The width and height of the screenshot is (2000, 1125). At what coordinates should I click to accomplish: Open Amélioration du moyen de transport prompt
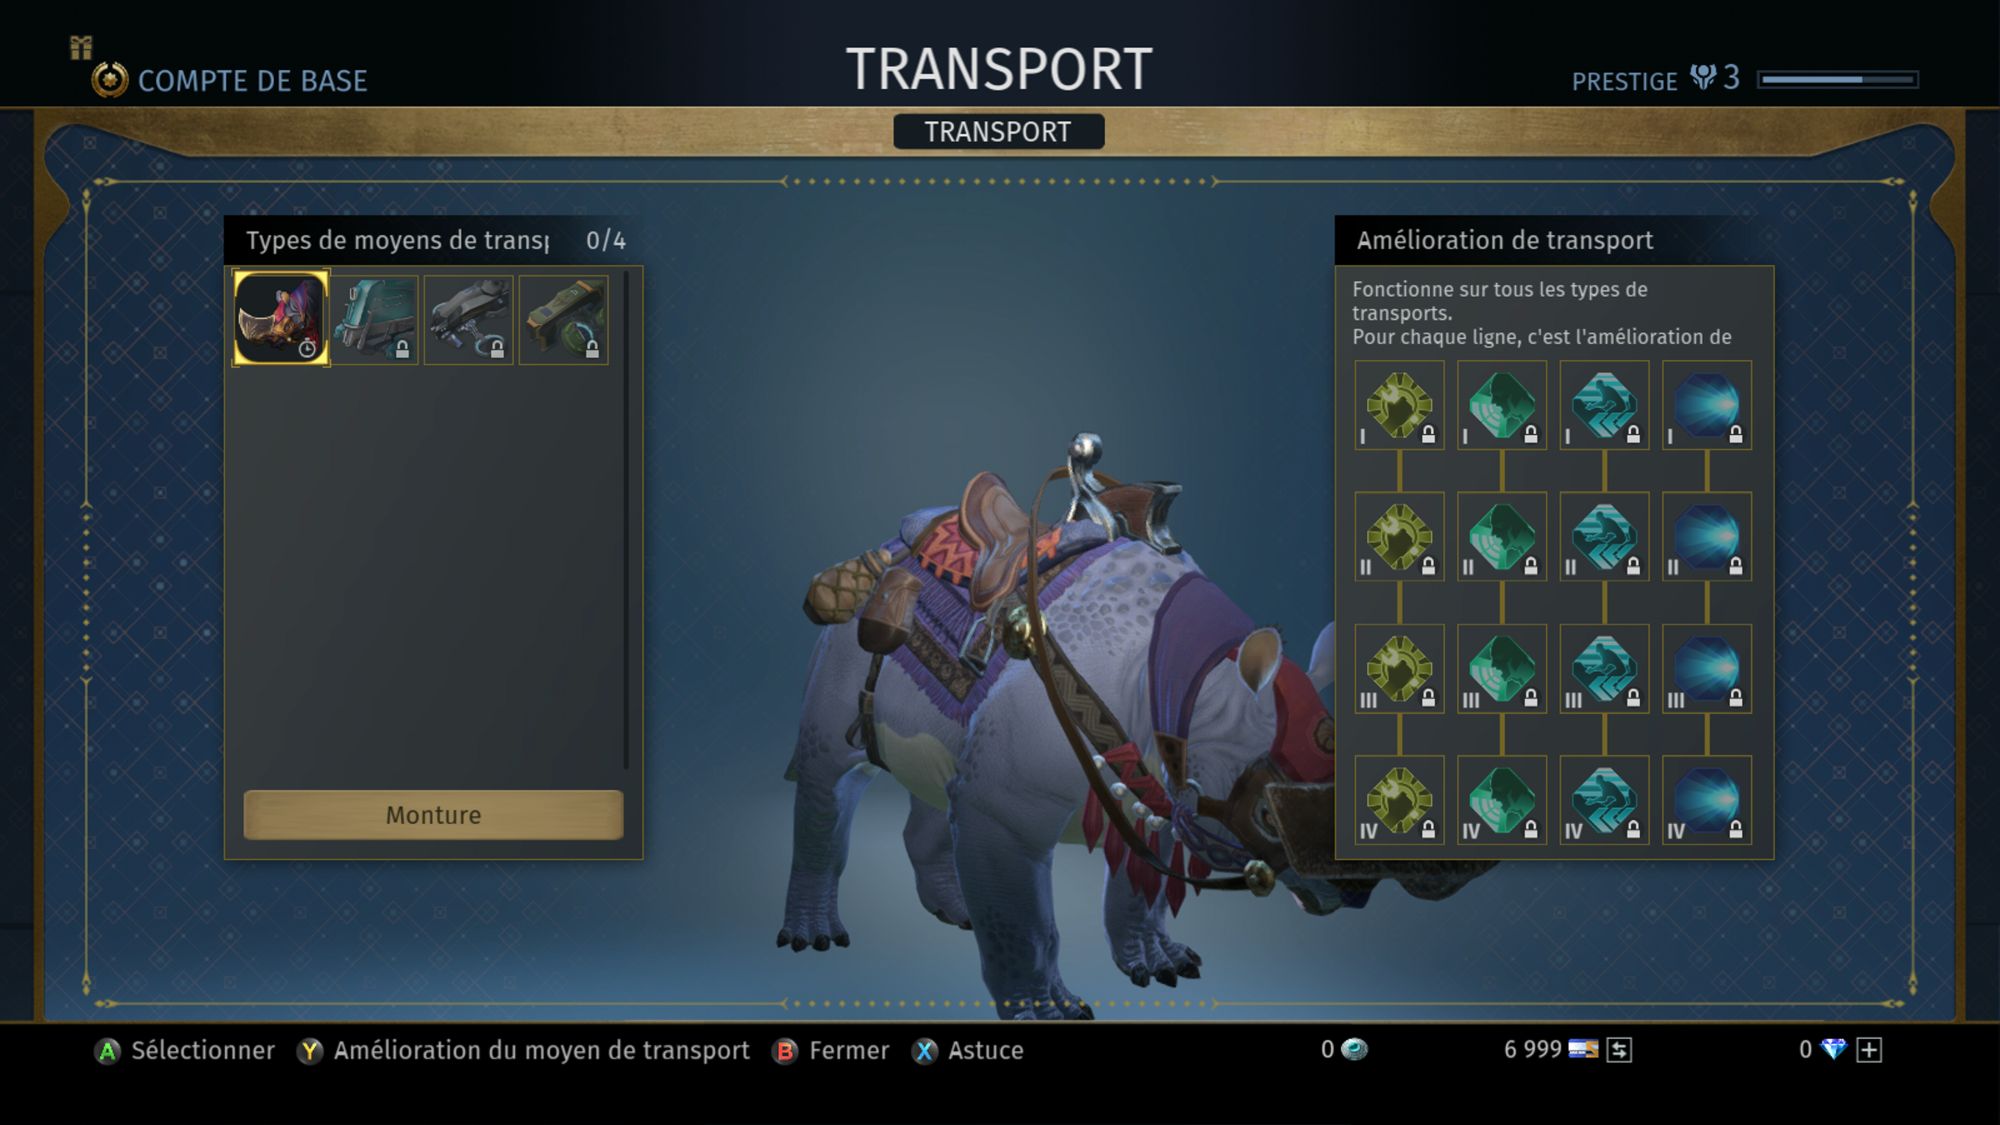(523, 1050)
